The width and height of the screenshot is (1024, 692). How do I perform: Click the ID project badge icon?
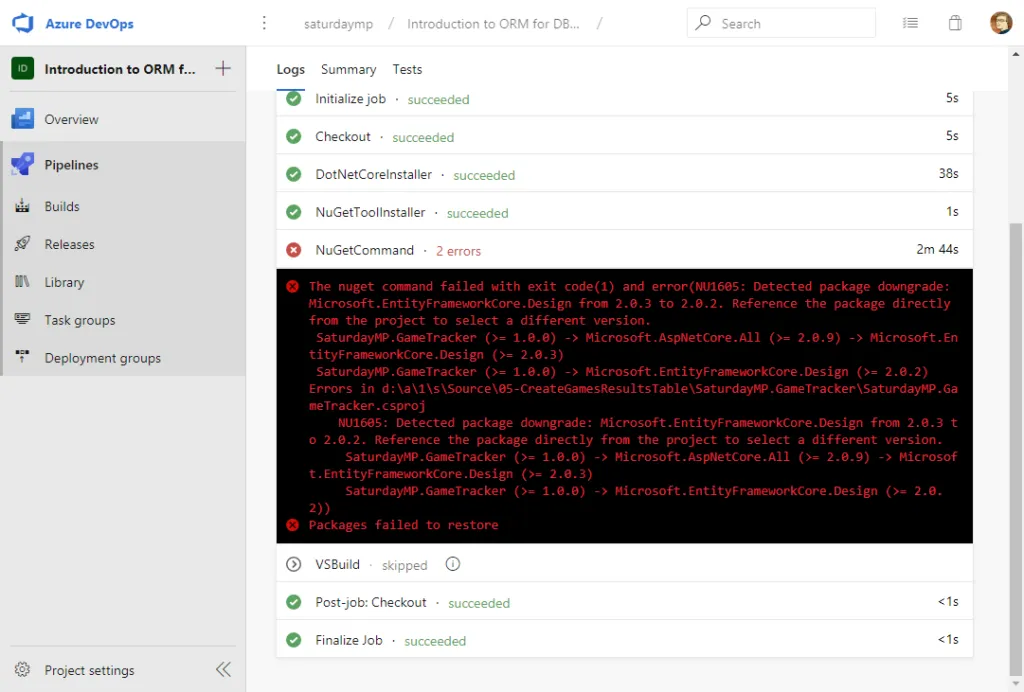point(22,68)
